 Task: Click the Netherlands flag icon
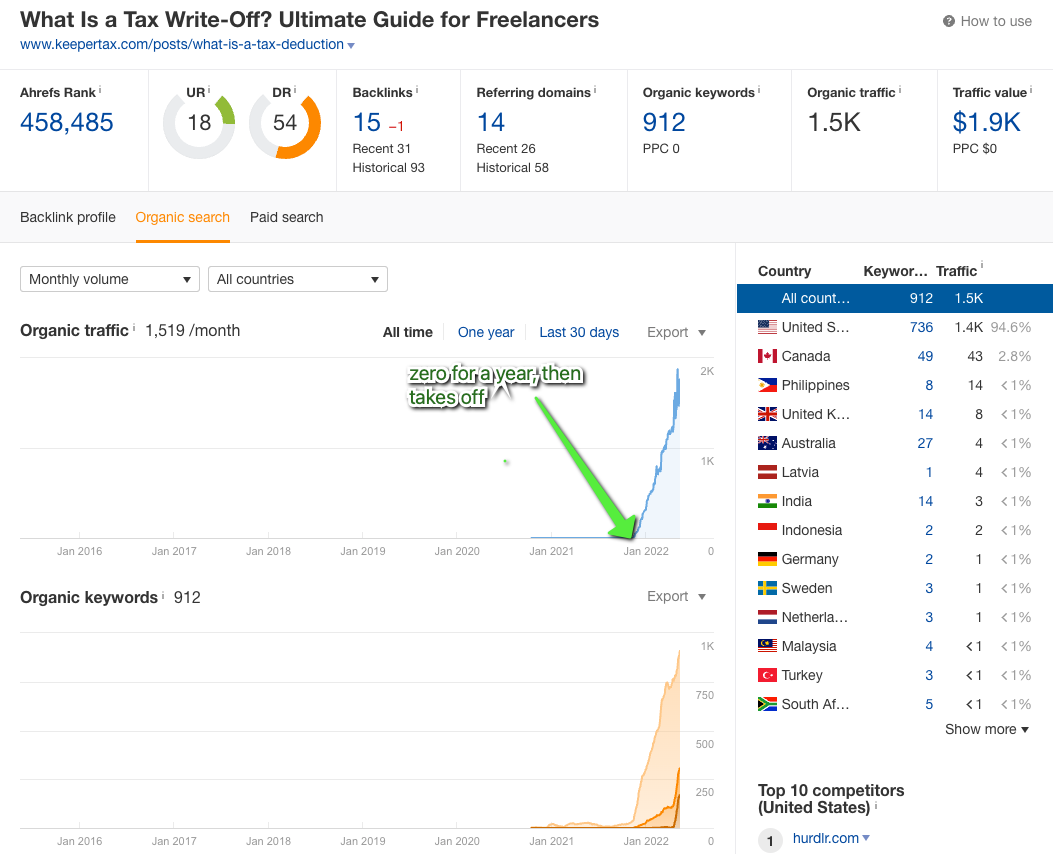(767, 617)
